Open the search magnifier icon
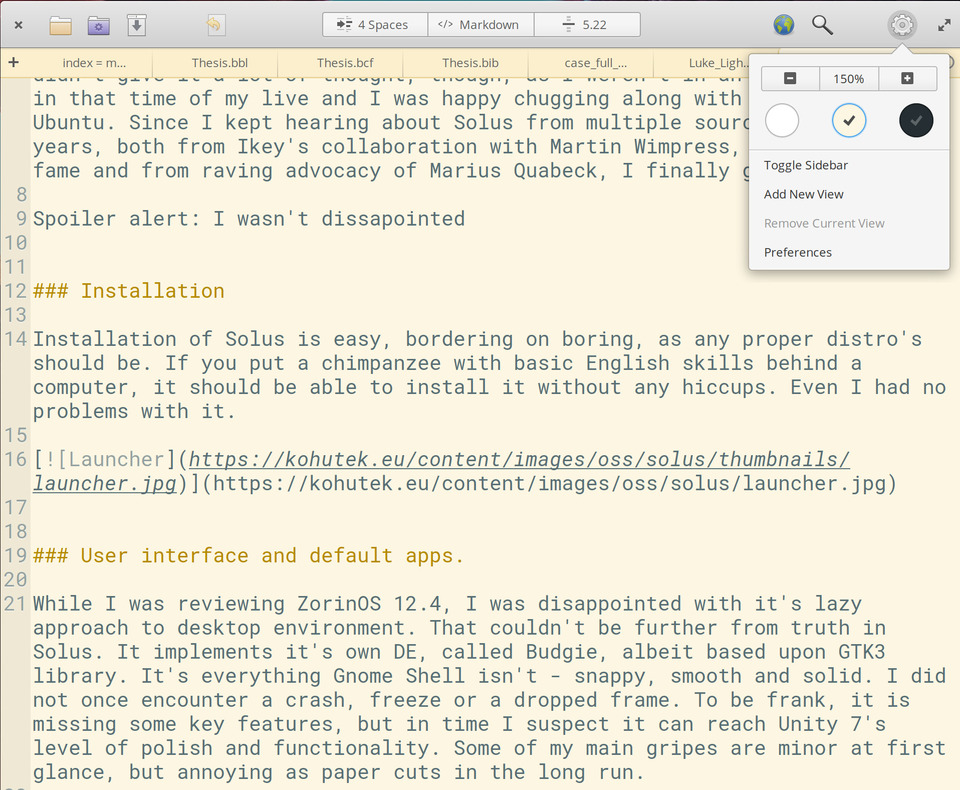The height and width of the screenshot is (790, 960). (822, 25)
